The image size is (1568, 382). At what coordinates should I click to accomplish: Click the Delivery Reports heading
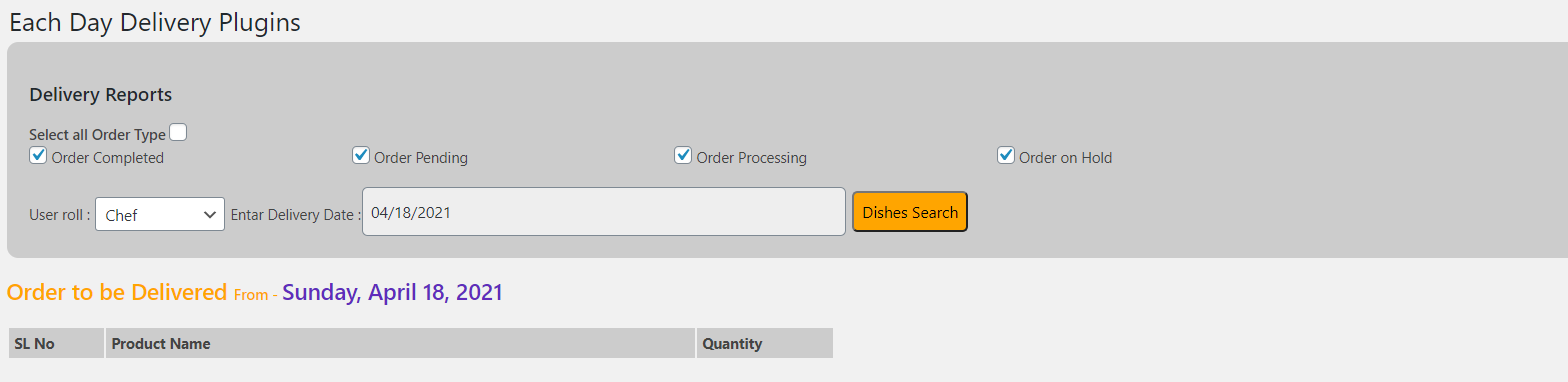tap(101, 95)
